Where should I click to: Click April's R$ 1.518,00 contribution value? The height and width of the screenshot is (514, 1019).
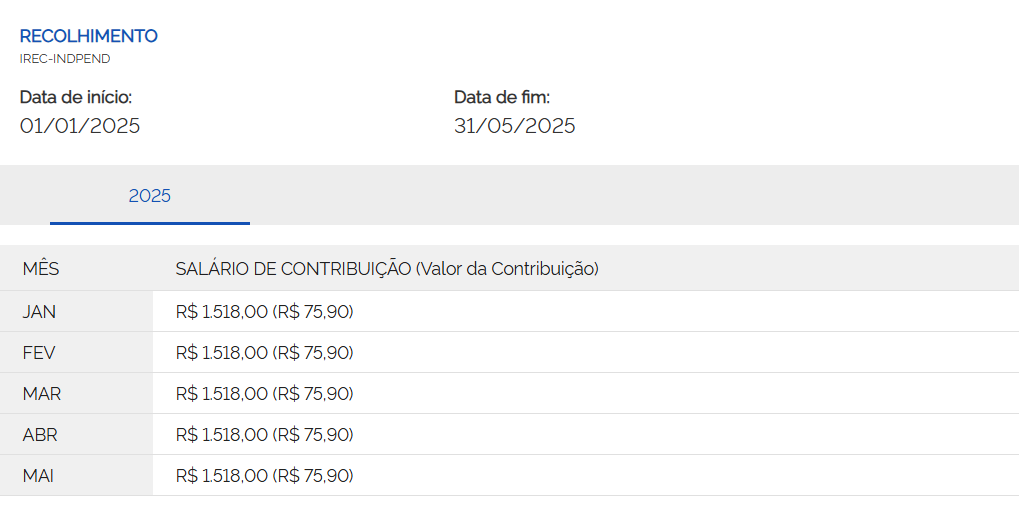click(x=222, y=435)
